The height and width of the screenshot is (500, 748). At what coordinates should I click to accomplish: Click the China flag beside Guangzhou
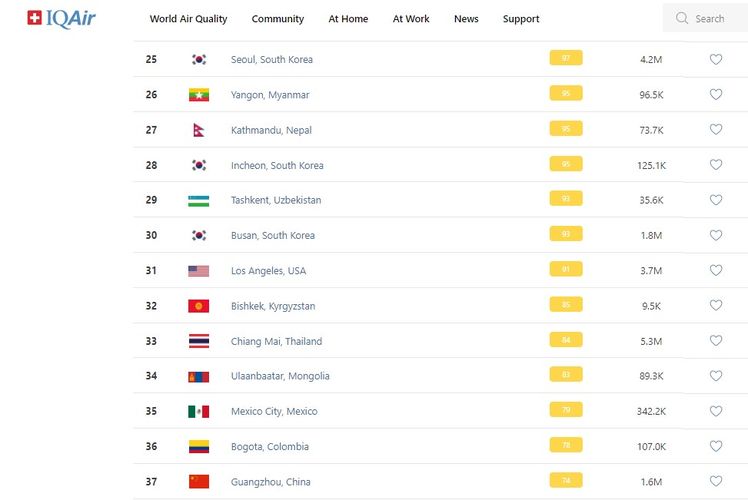tap(199, 481)
